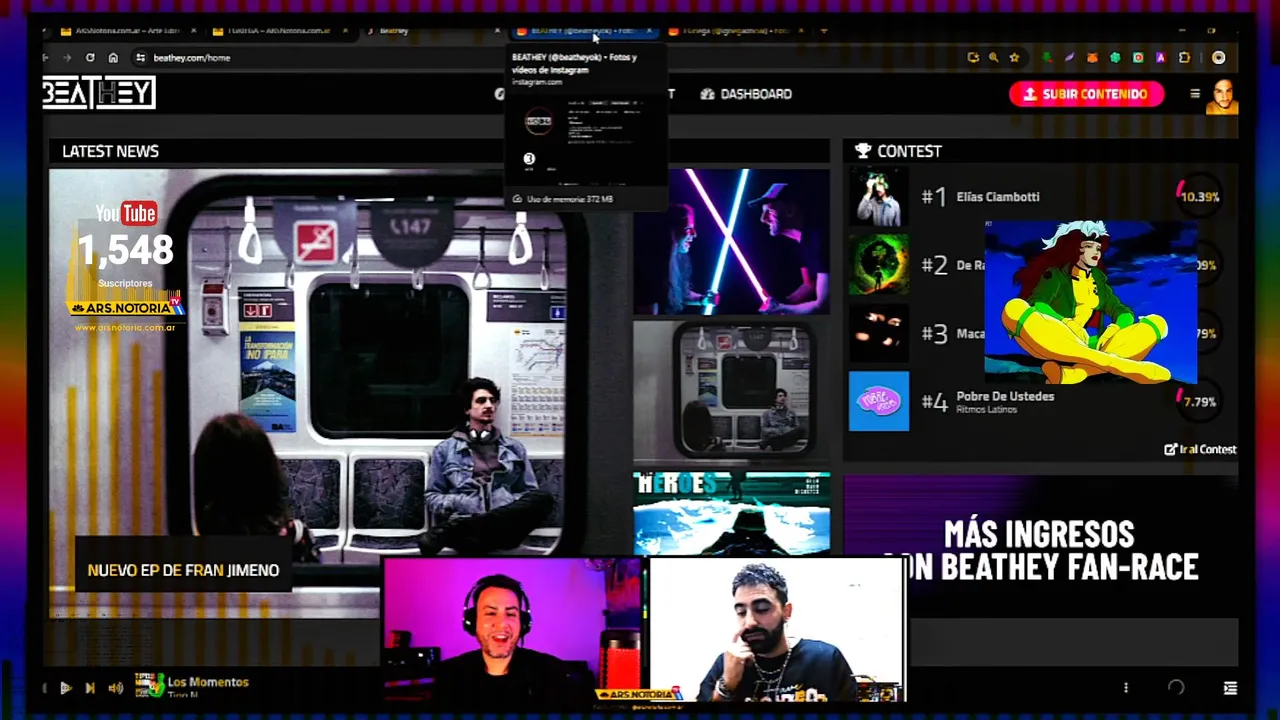Click the 10.39% vote ring for entry #1
The image size is (1280, 720).
point(1198,197)
